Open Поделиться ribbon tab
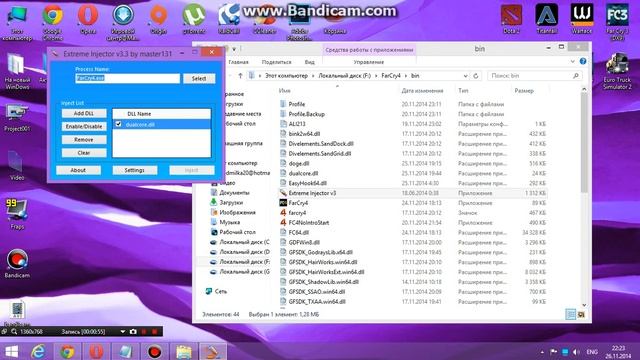 pos(276,62)
